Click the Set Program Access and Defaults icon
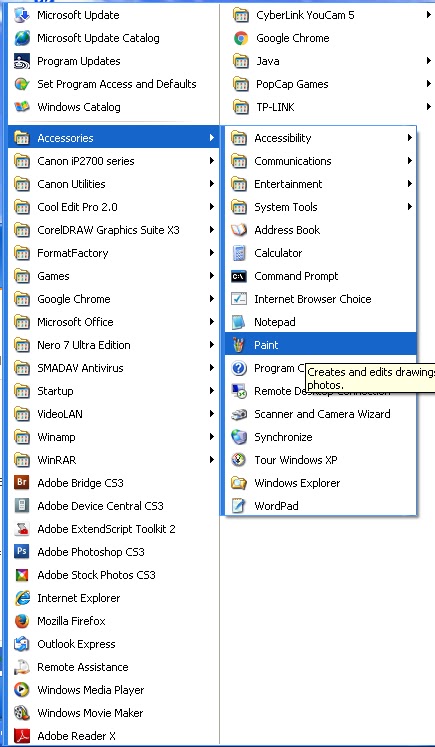 click(22, 84)
